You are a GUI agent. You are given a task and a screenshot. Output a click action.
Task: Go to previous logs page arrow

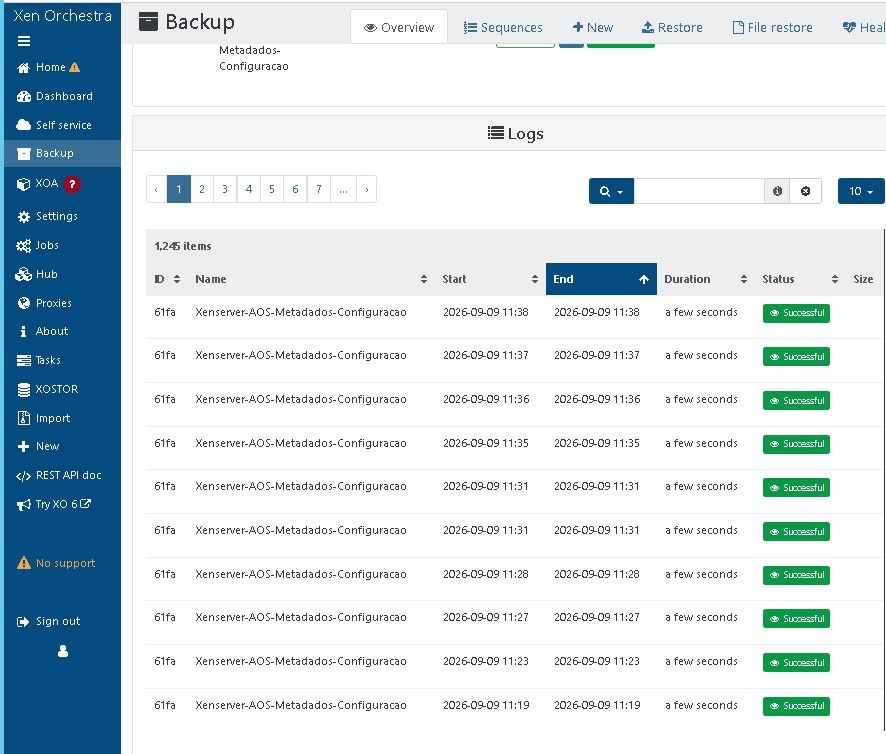[157, 189]
